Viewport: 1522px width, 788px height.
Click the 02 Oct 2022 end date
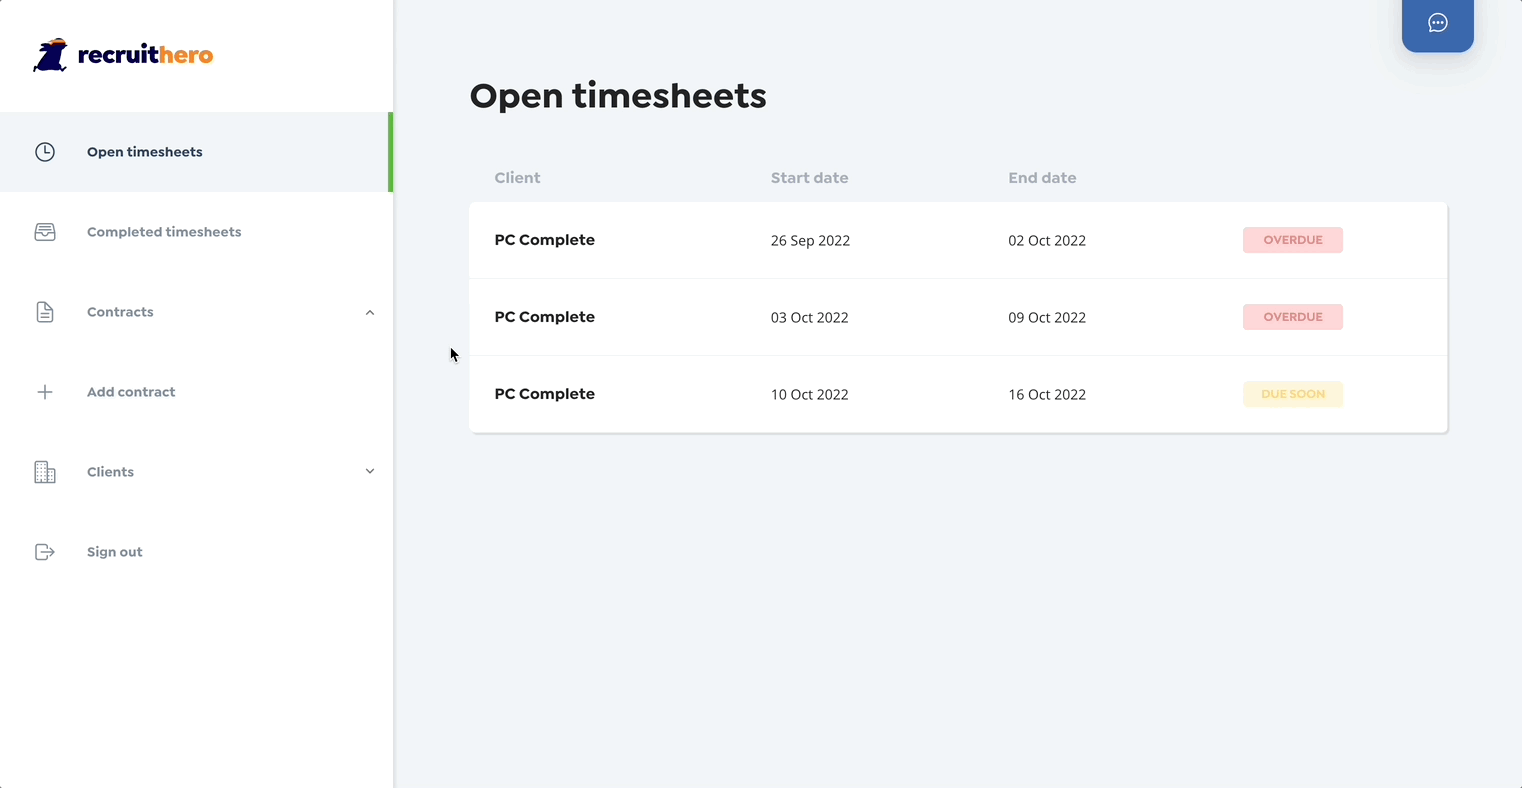point(1047,241)
